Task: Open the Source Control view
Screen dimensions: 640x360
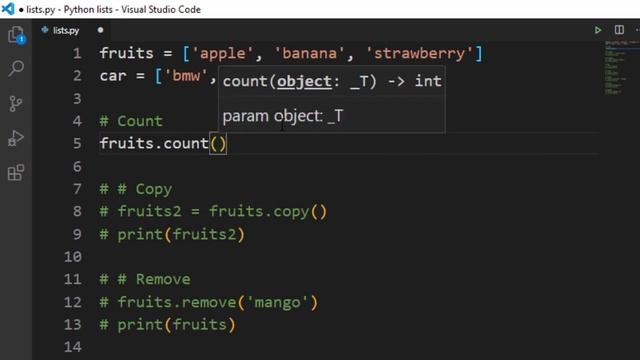Action: [x=16, y=103]
